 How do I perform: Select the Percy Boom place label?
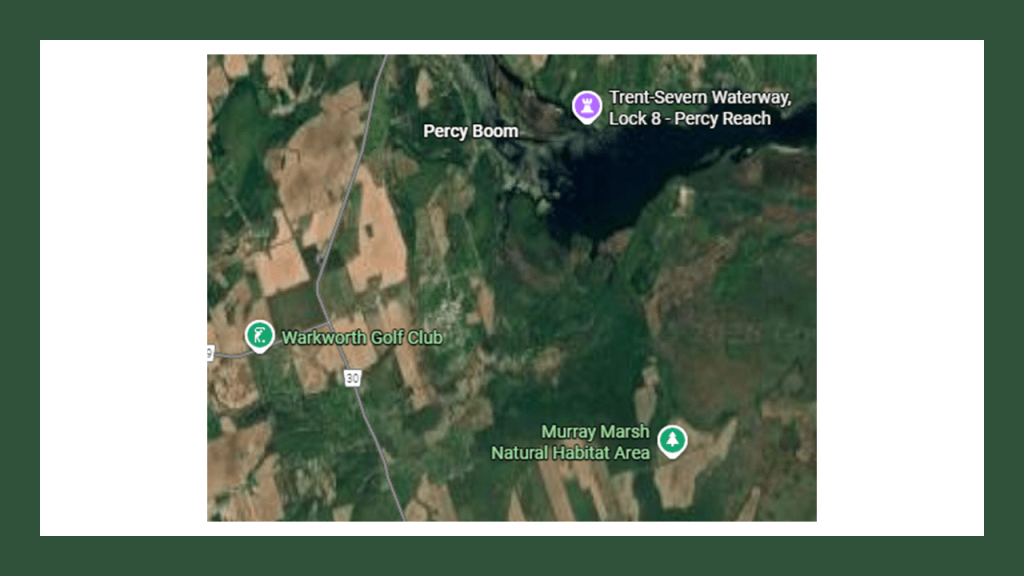coord(470,131)
